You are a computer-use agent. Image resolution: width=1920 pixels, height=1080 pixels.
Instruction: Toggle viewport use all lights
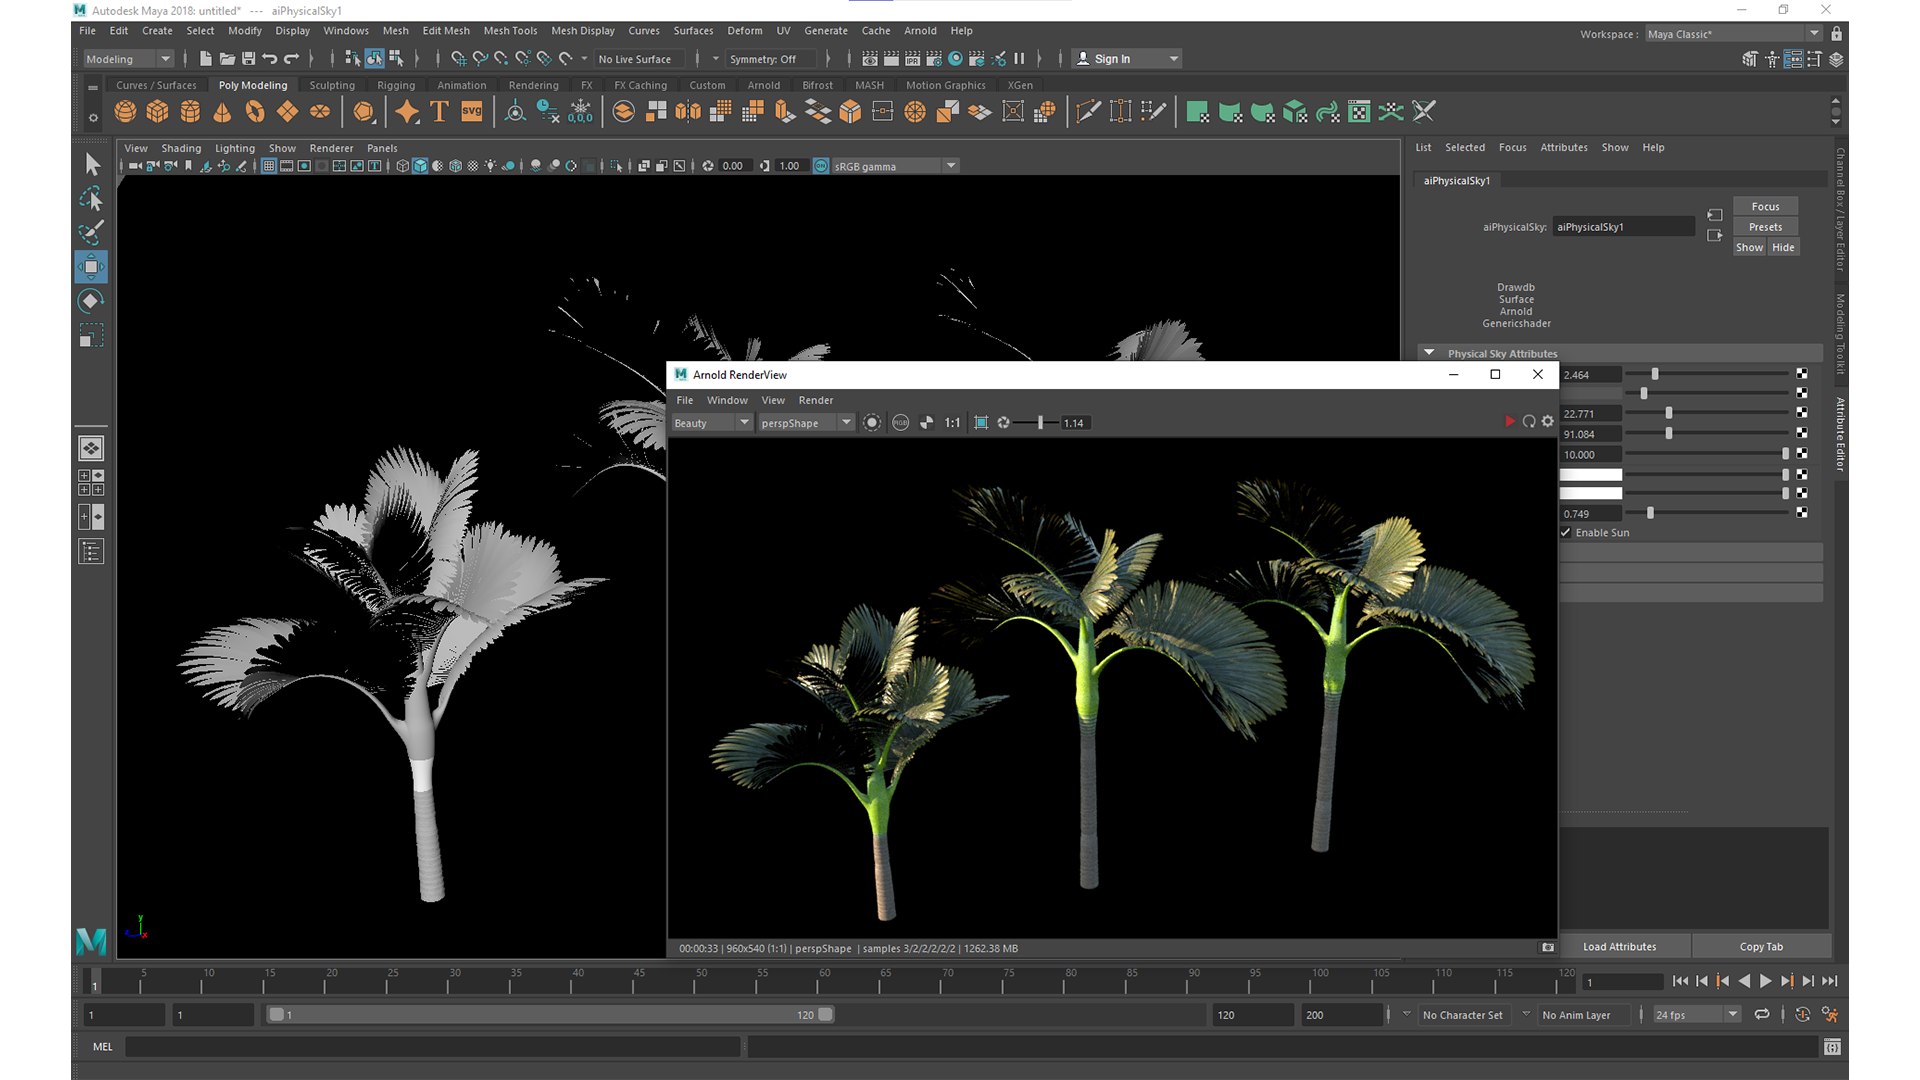click(x=490, y=166)
